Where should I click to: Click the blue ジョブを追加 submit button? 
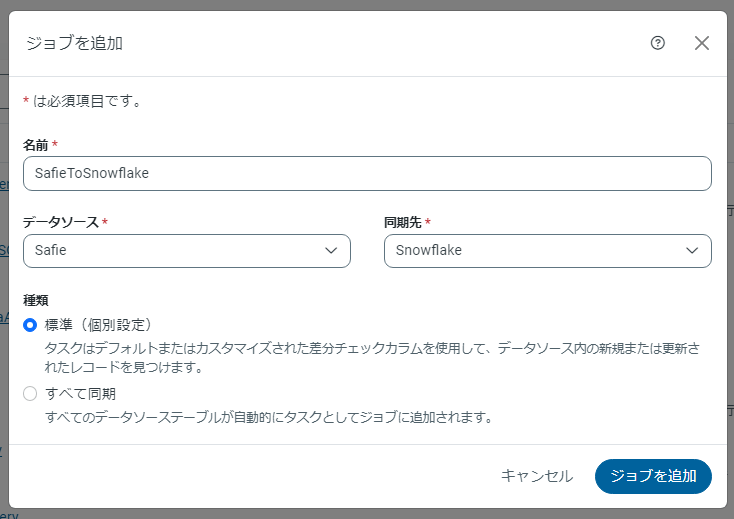coord(653,476)
